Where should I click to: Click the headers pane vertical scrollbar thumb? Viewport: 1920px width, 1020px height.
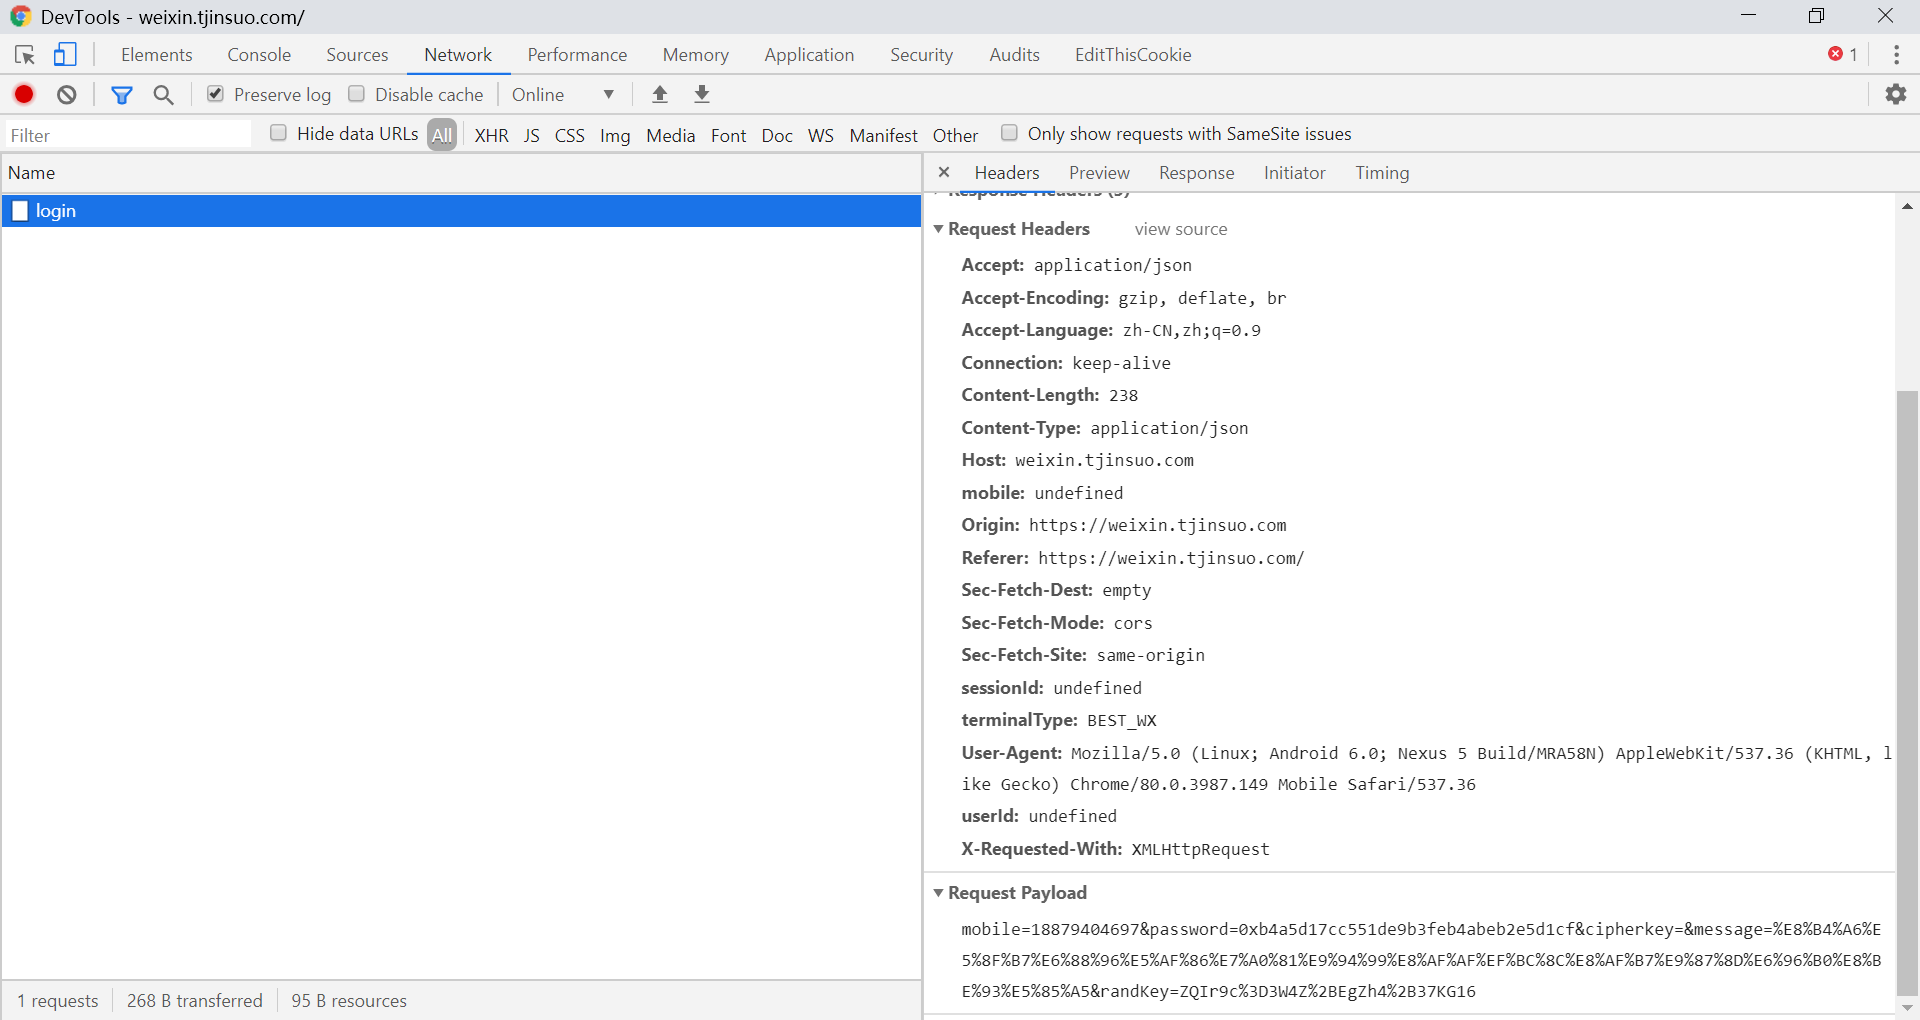1907,692
